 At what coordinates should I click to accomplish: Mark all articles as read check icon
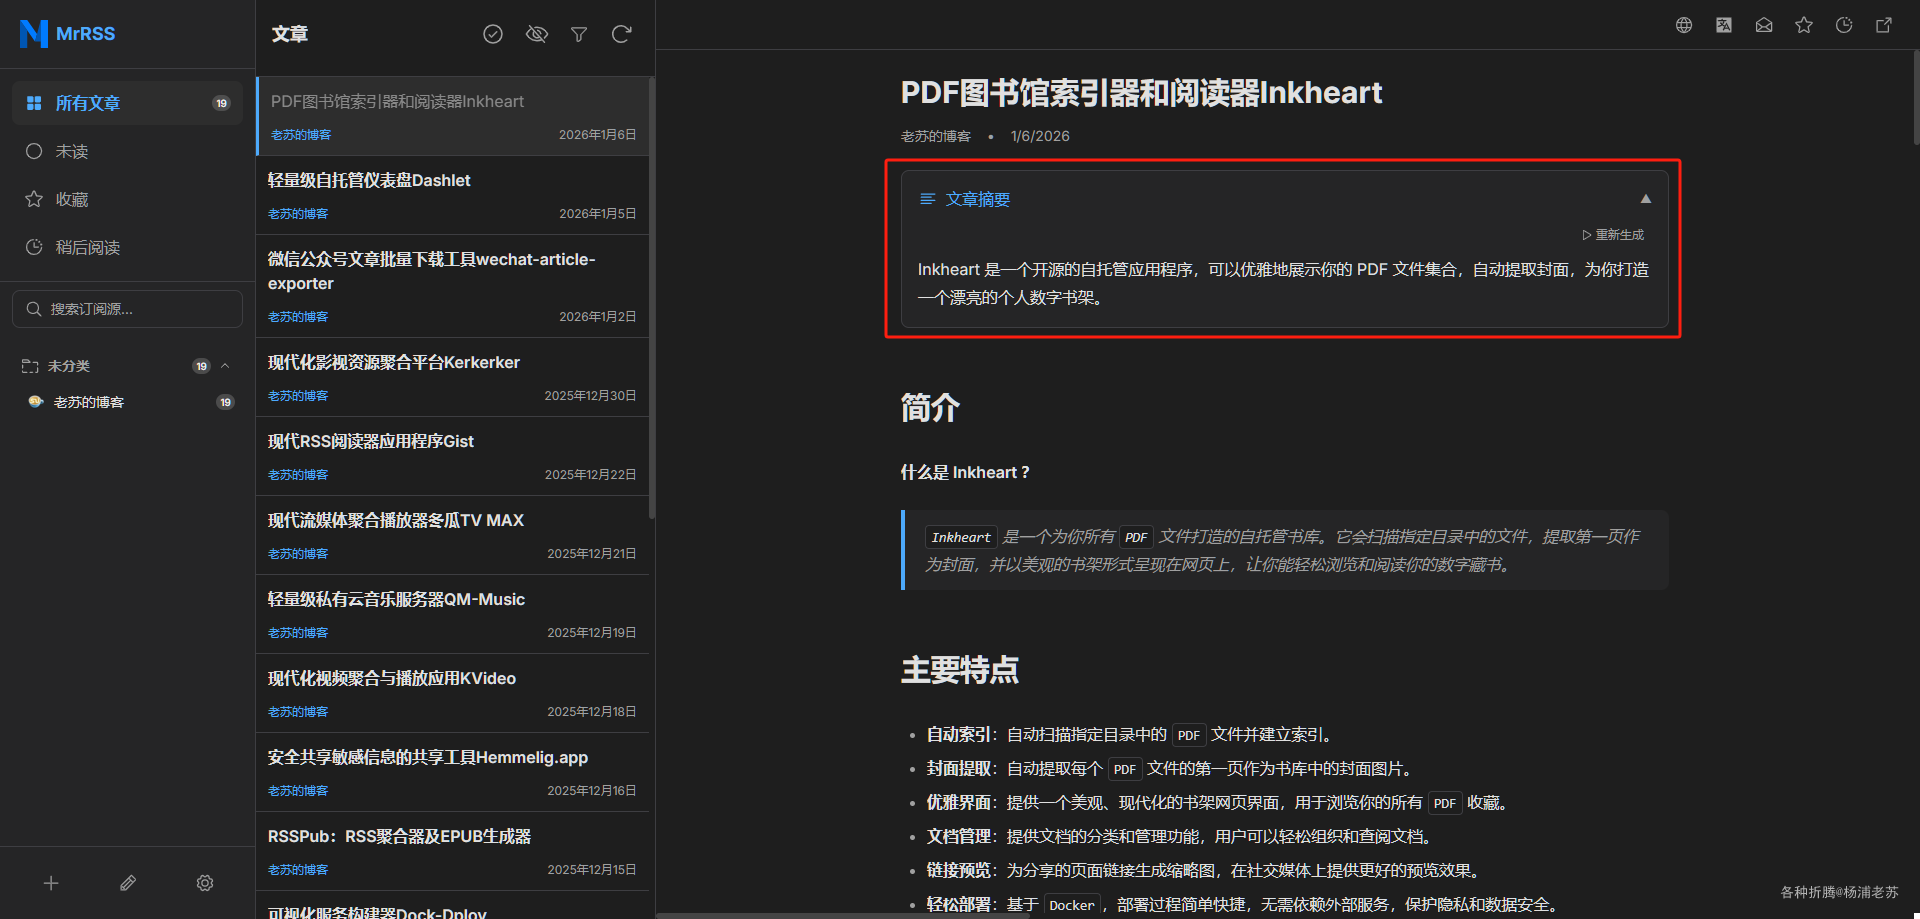coord(493,34)
